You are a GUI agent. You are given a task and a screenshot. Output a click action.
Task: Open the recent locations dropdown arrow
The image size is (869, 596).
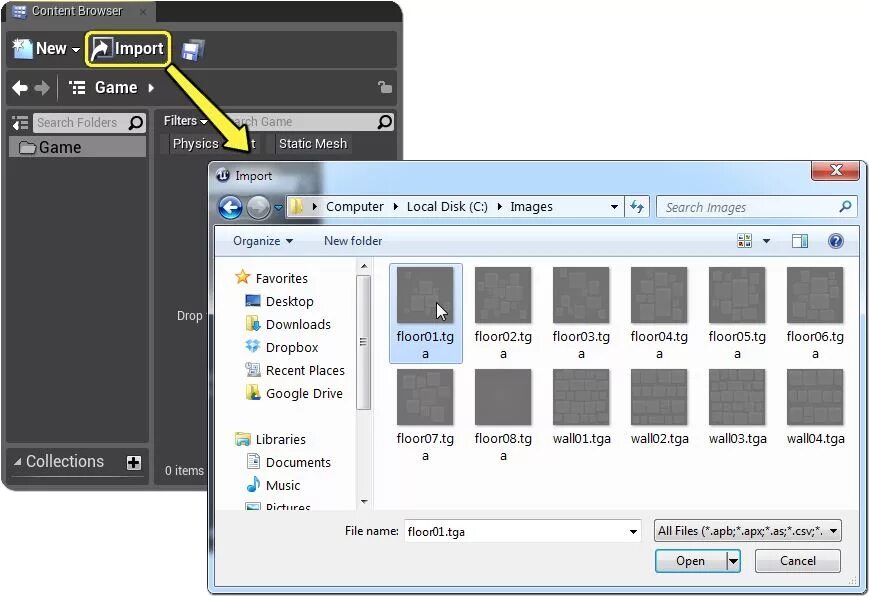278,208
